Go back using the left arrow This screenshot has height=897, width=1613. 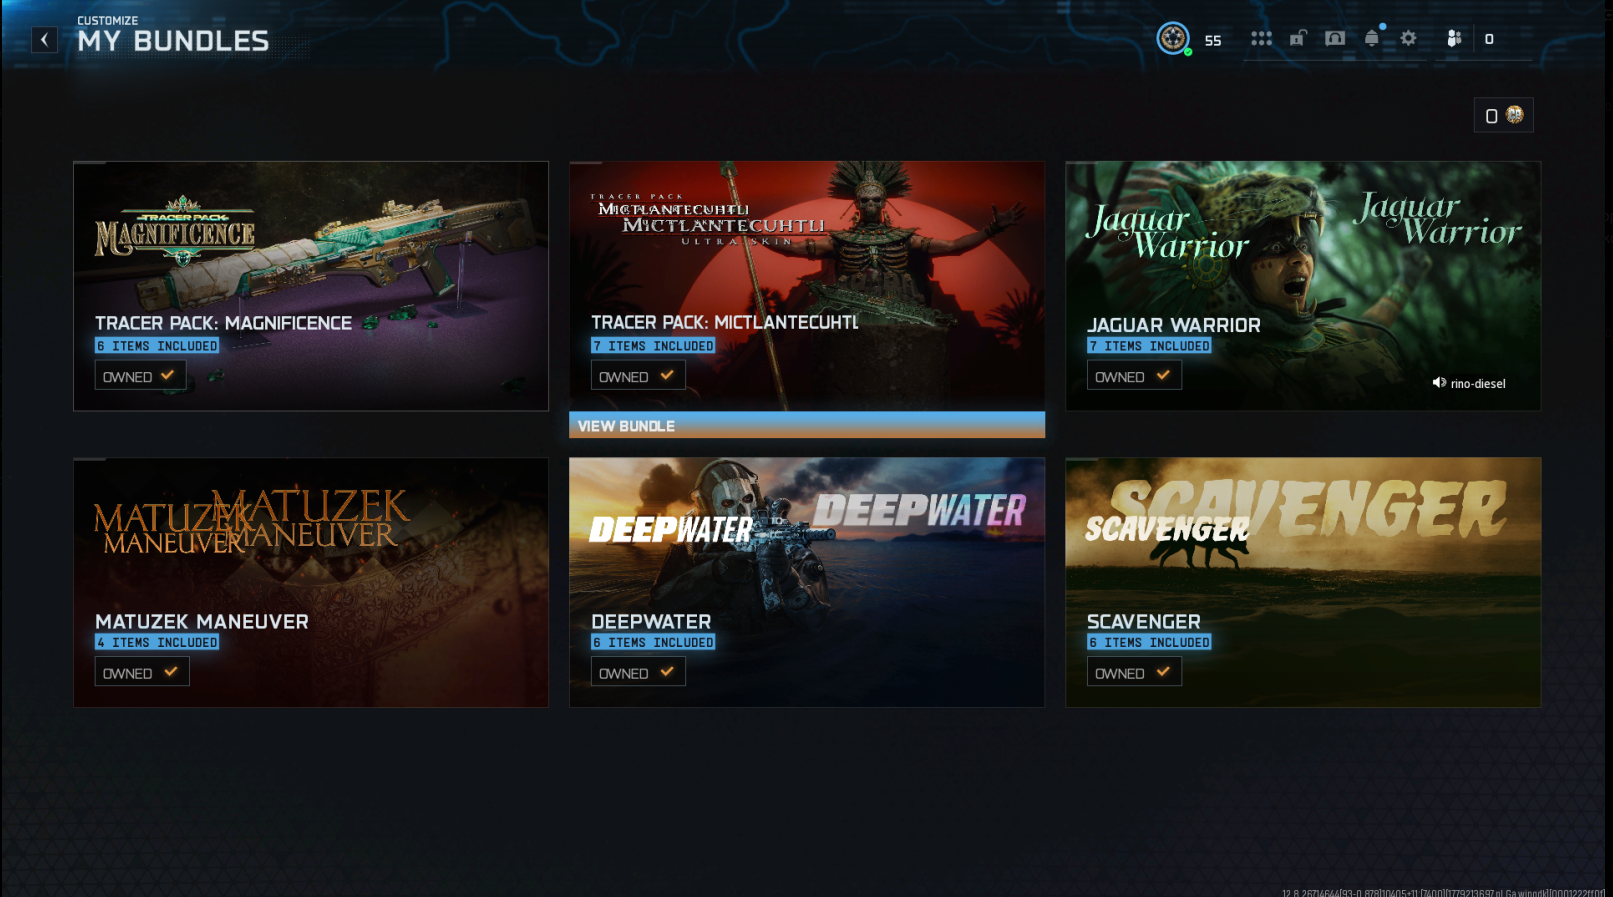coord(44,40)
